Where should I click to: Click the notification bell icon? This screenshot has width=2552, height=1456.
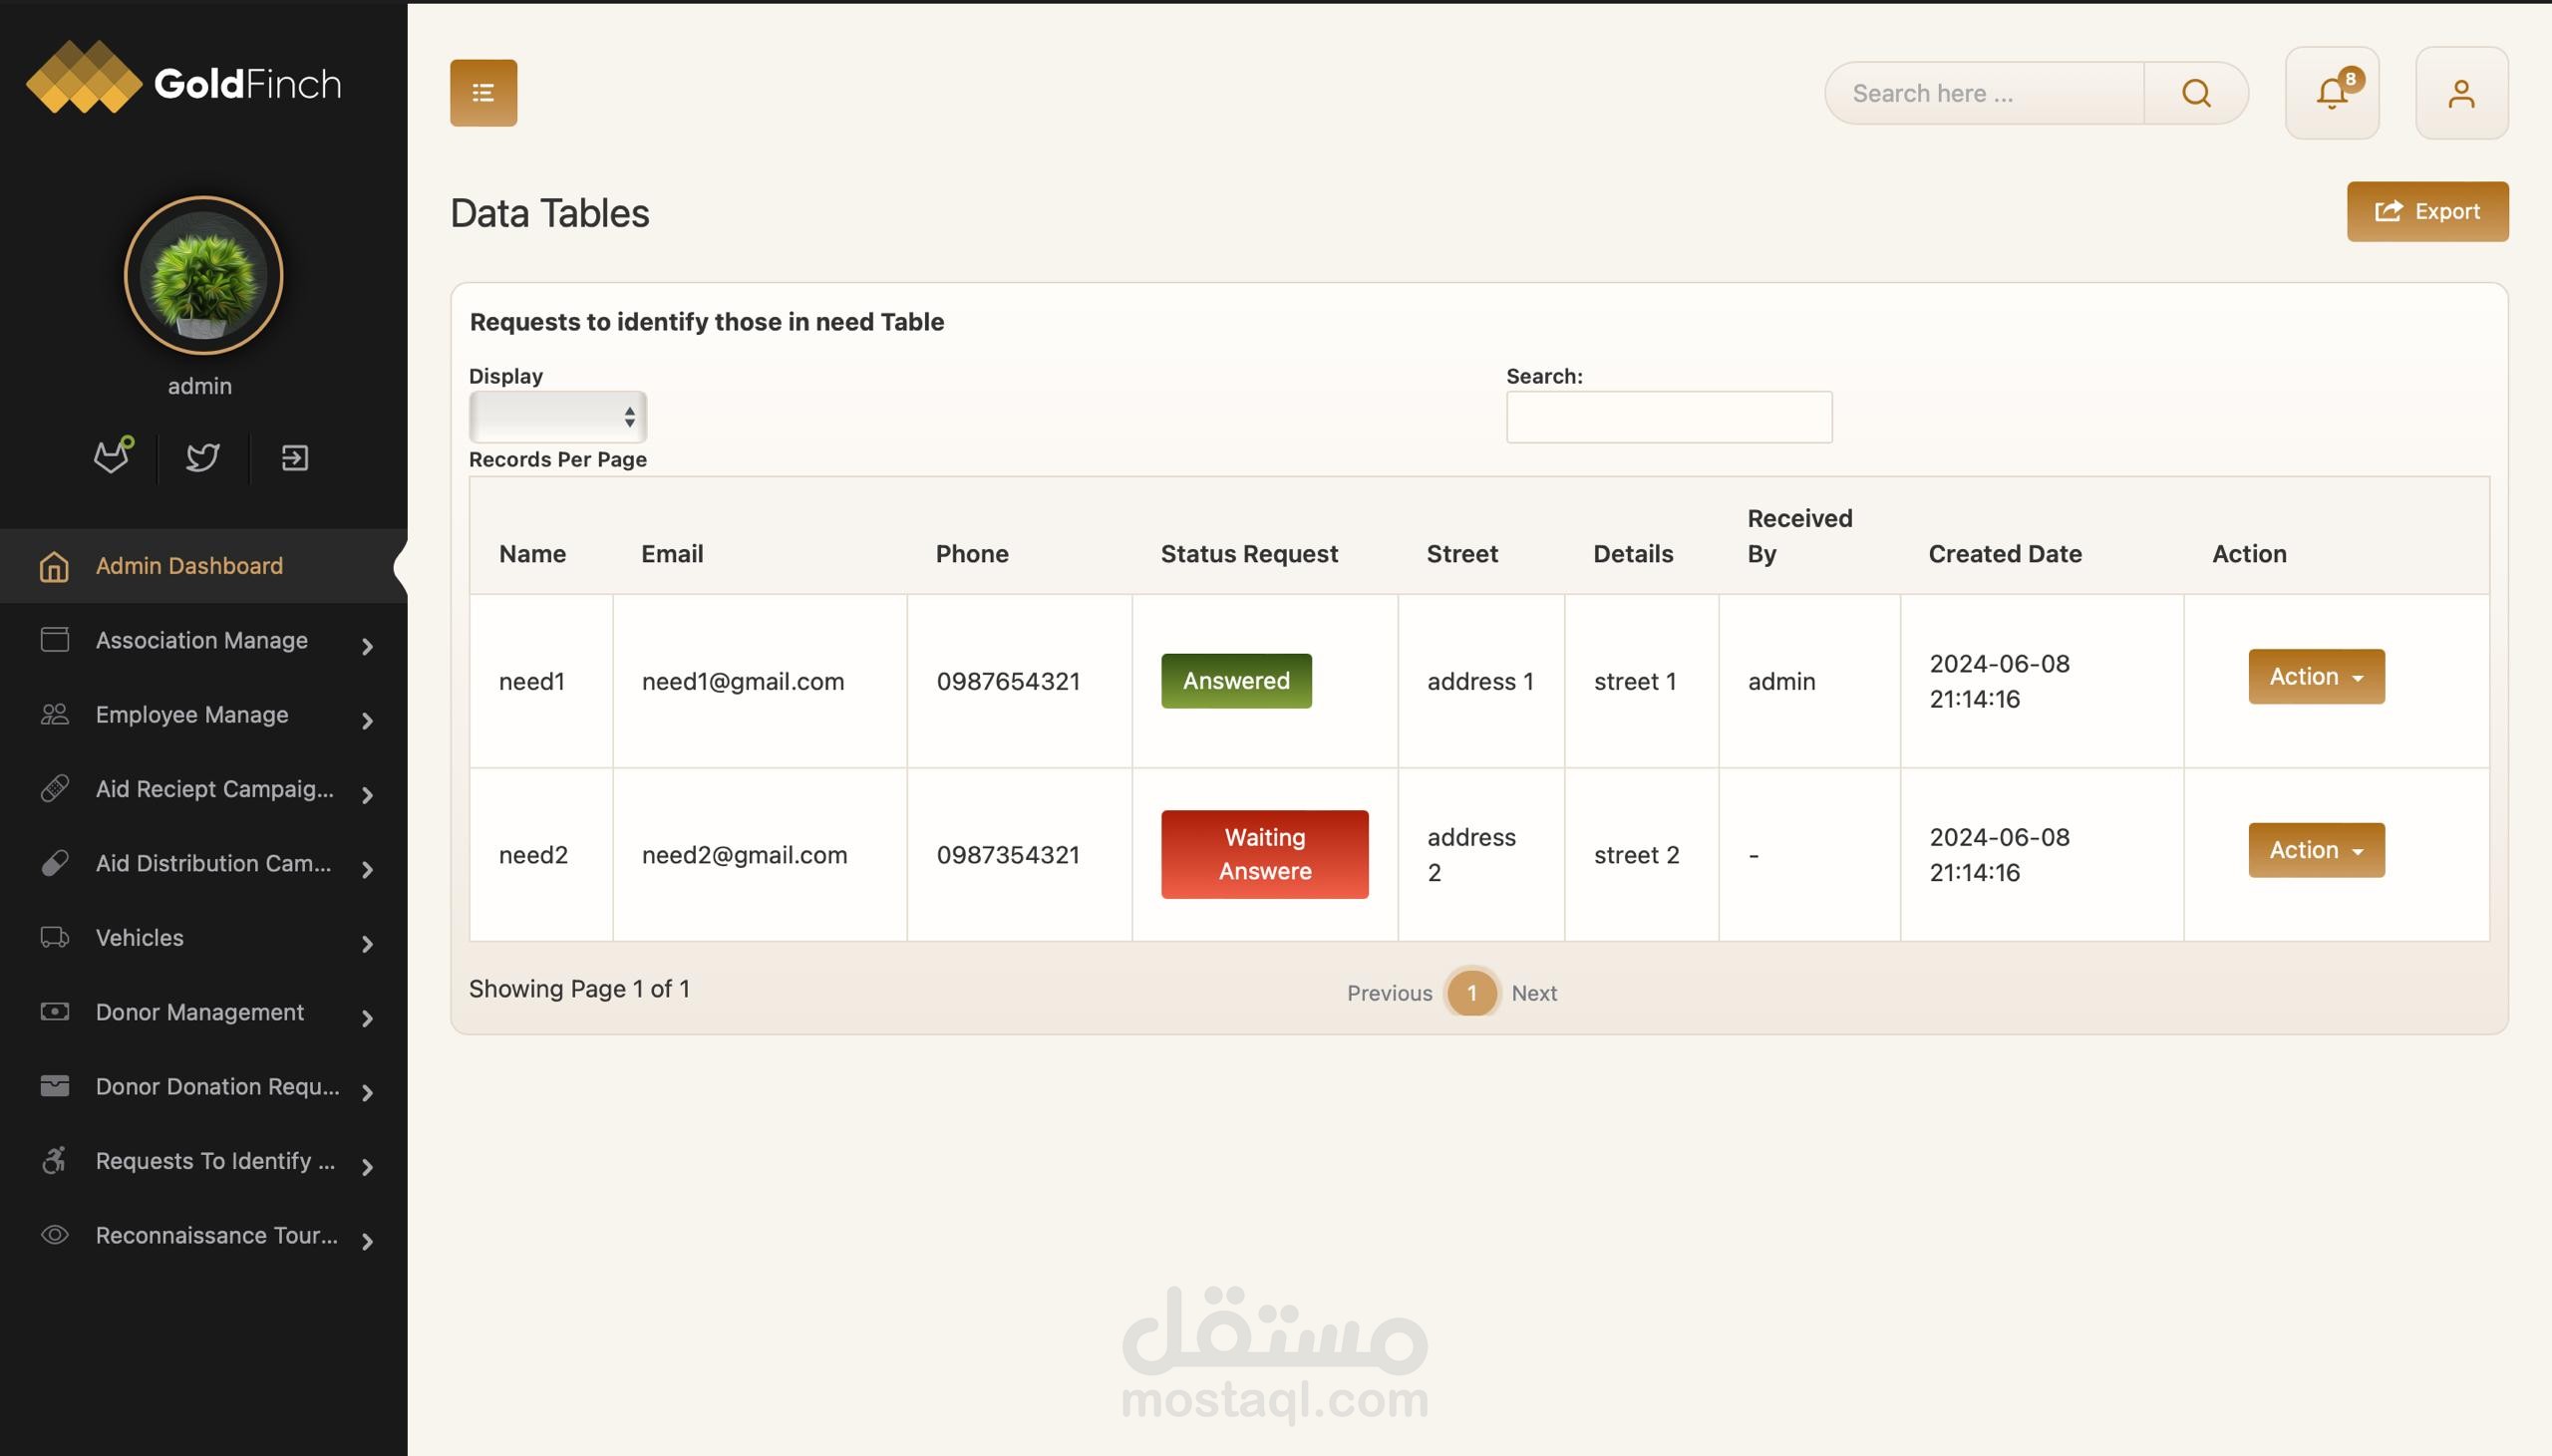tap(2331, 93)
